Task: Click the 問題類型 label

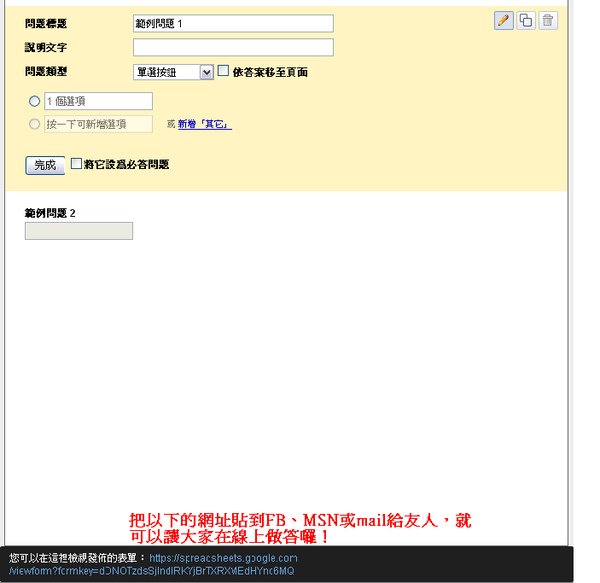Action: coord(46,72)
